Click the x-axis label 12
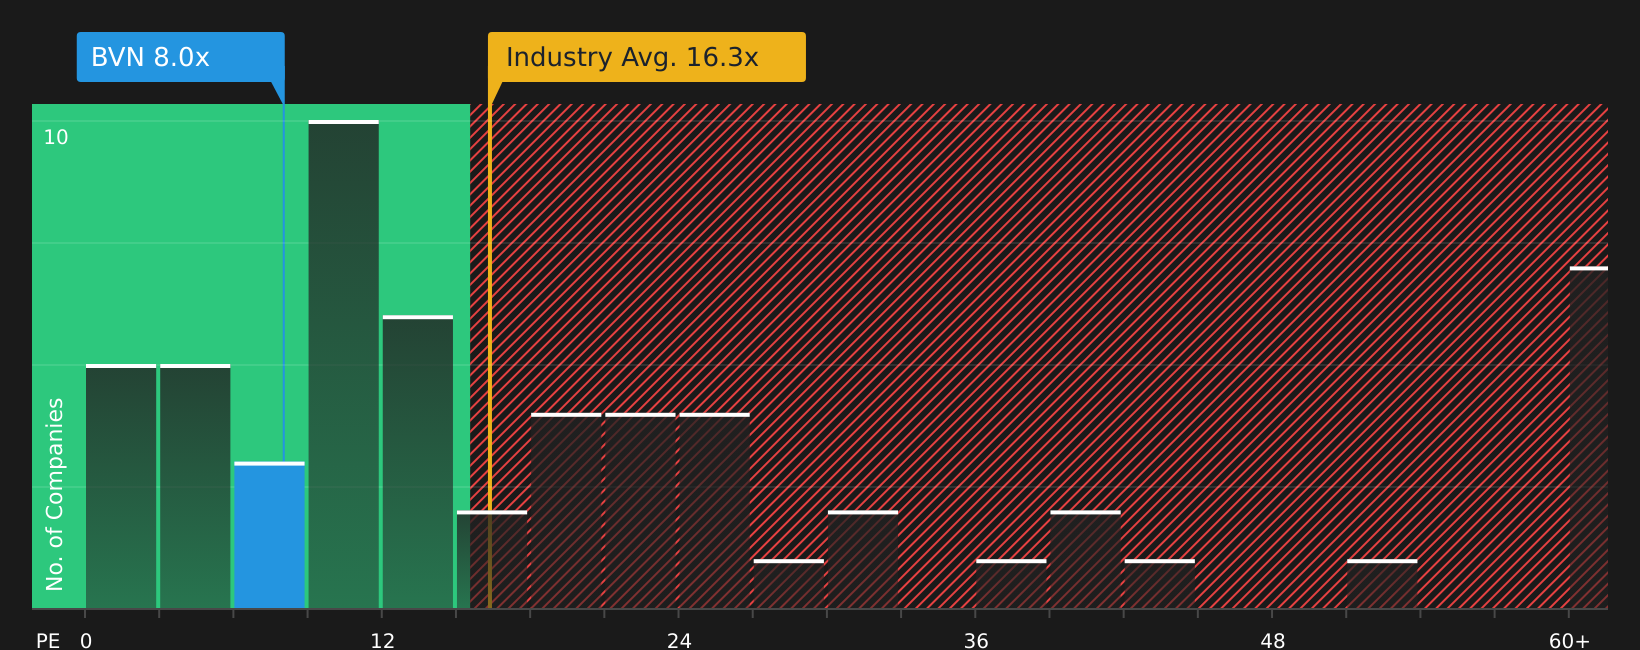The width and height of the screenshot is (1640, 650). pyautogui.click(x=383, y=640)
